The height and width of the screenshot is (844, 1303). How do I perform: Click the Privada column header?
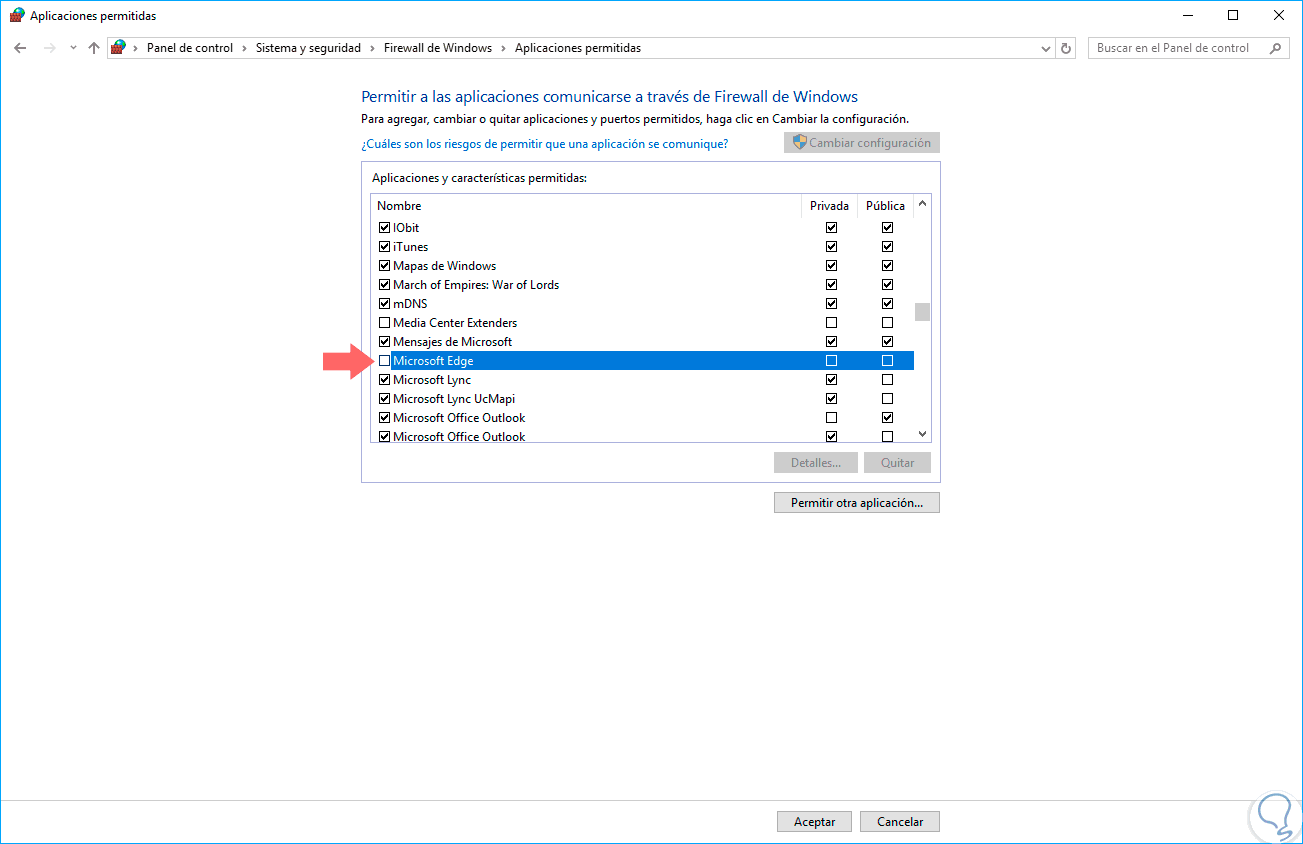tap(830, 206)
